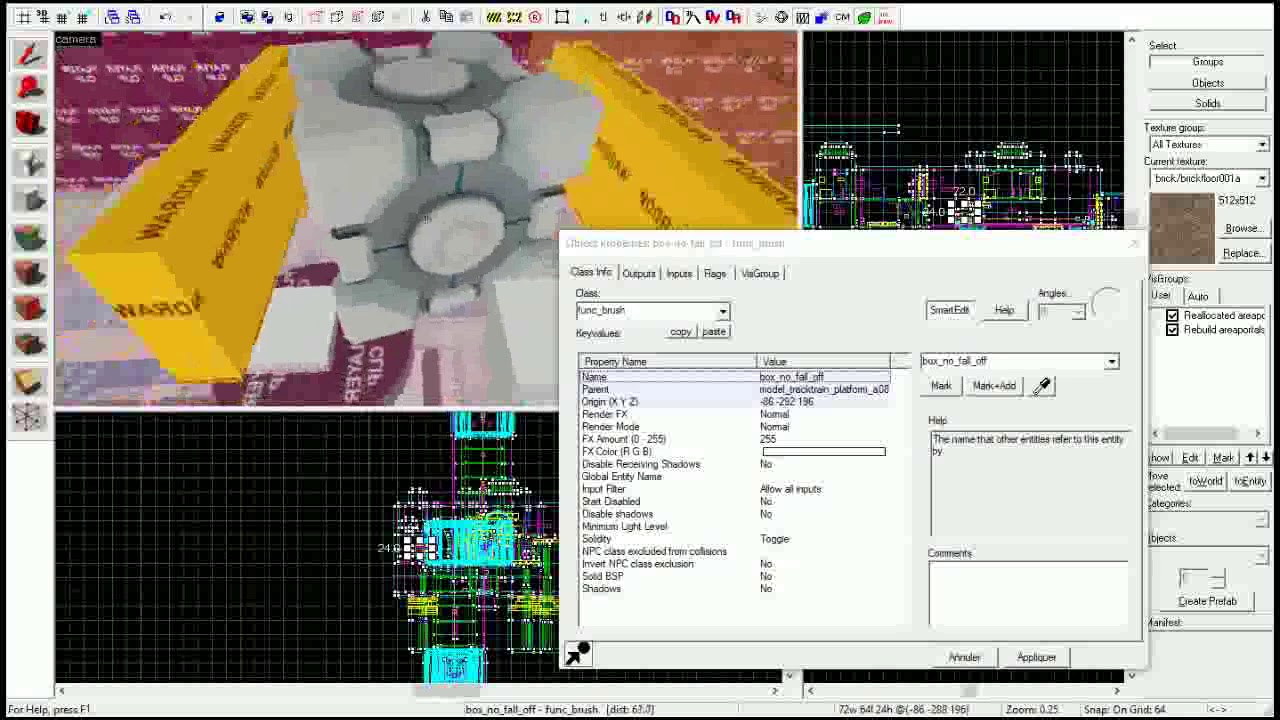This screenshot has height=720, width=1280.
Task: Select the Parent property row
Action: coord(734,389)
